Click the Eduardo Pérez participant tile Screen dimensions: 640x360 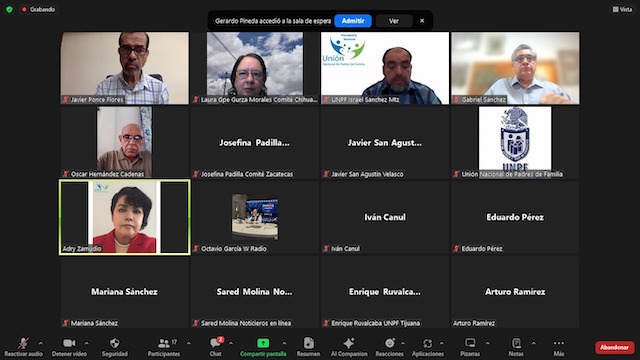coord(515,217)
